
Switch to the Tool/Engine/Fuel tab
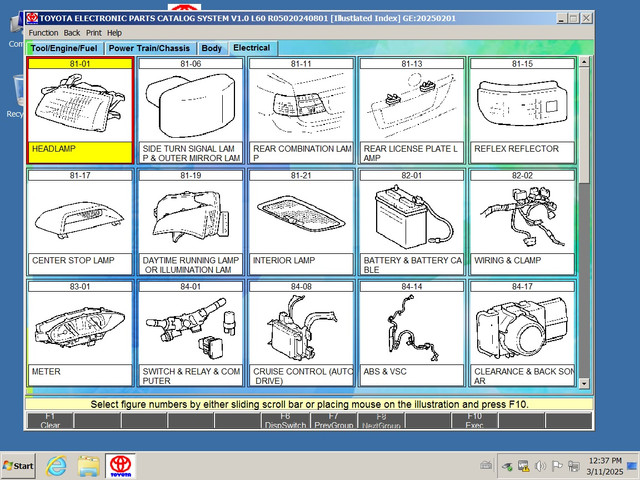pyautogui.click(x=64, y=48)
